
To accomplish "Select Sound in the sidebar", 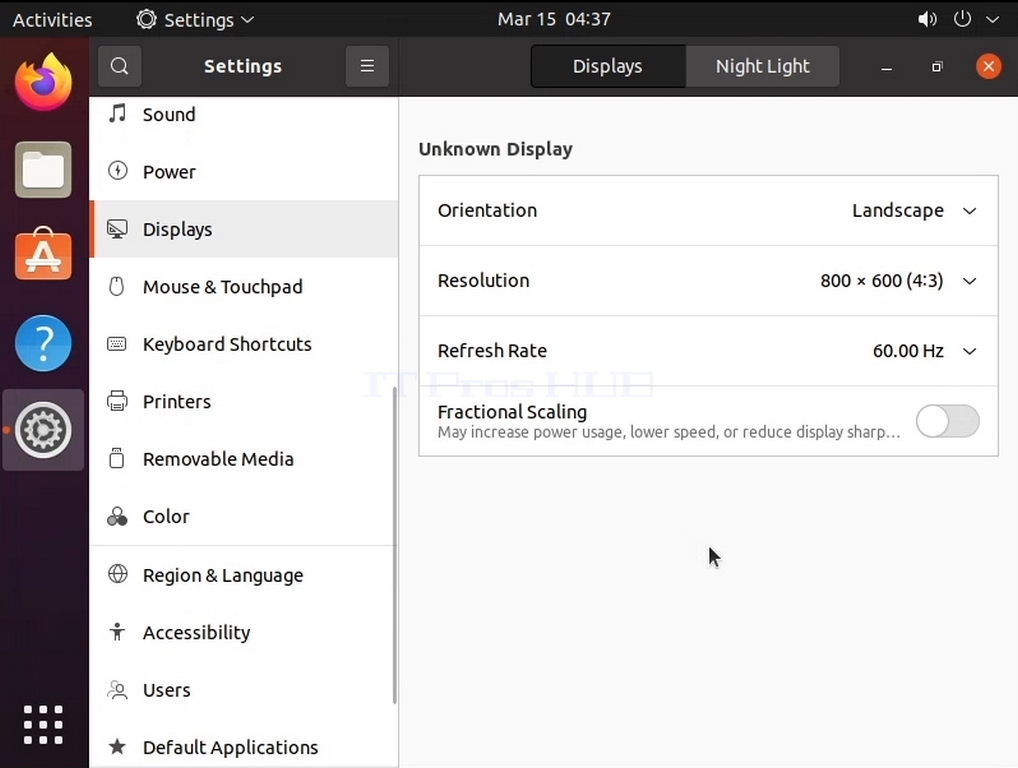I will click(243, 114).
